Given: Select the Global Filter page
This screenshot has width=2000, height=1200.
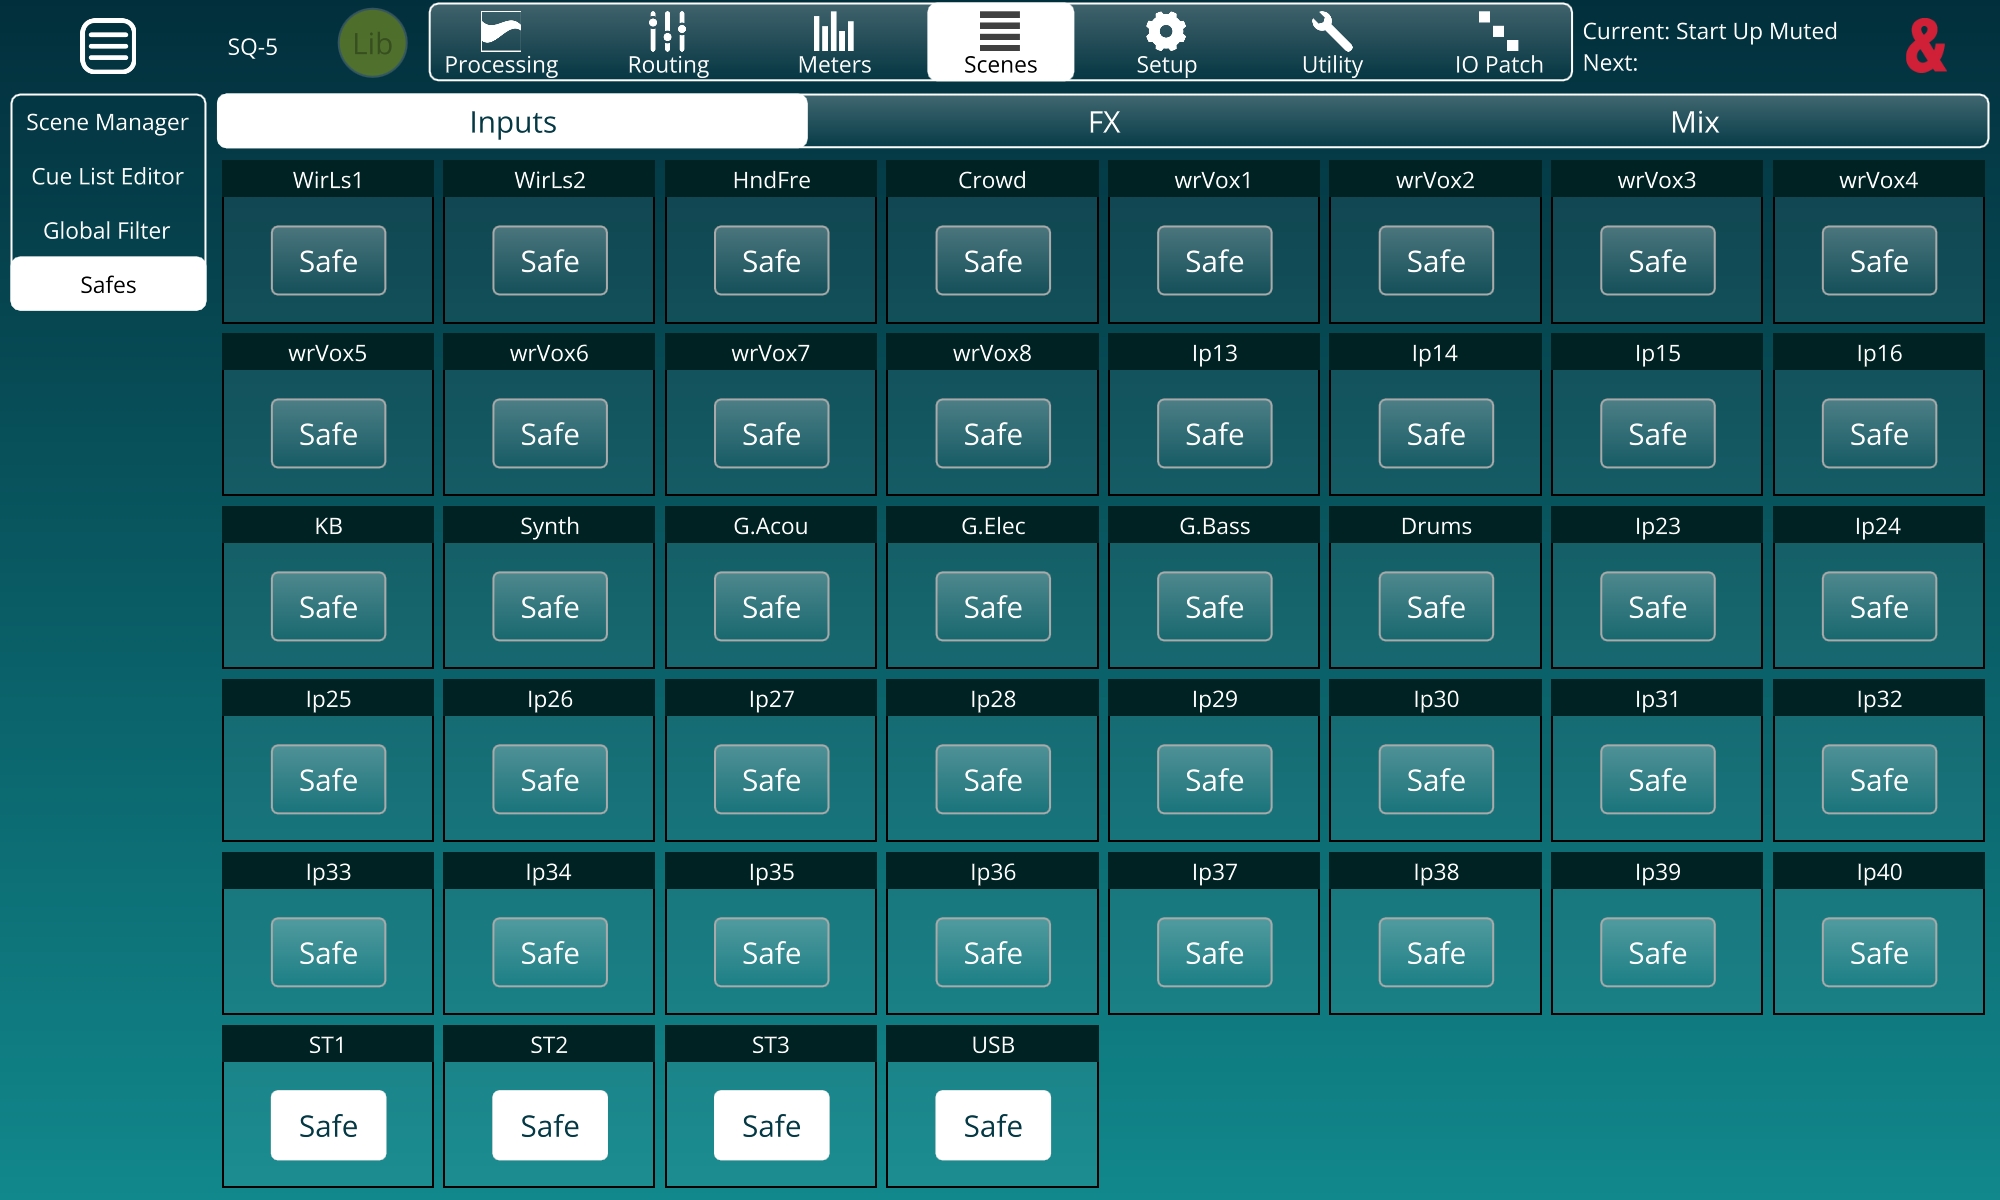Looking at the screenshot, I should [x=107, y=230].
